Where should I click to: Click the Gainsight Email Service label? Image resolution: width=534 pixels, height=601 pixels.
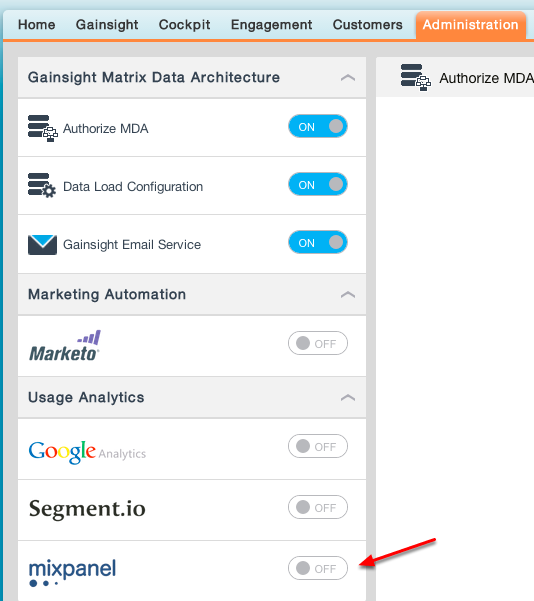point(132,245)
